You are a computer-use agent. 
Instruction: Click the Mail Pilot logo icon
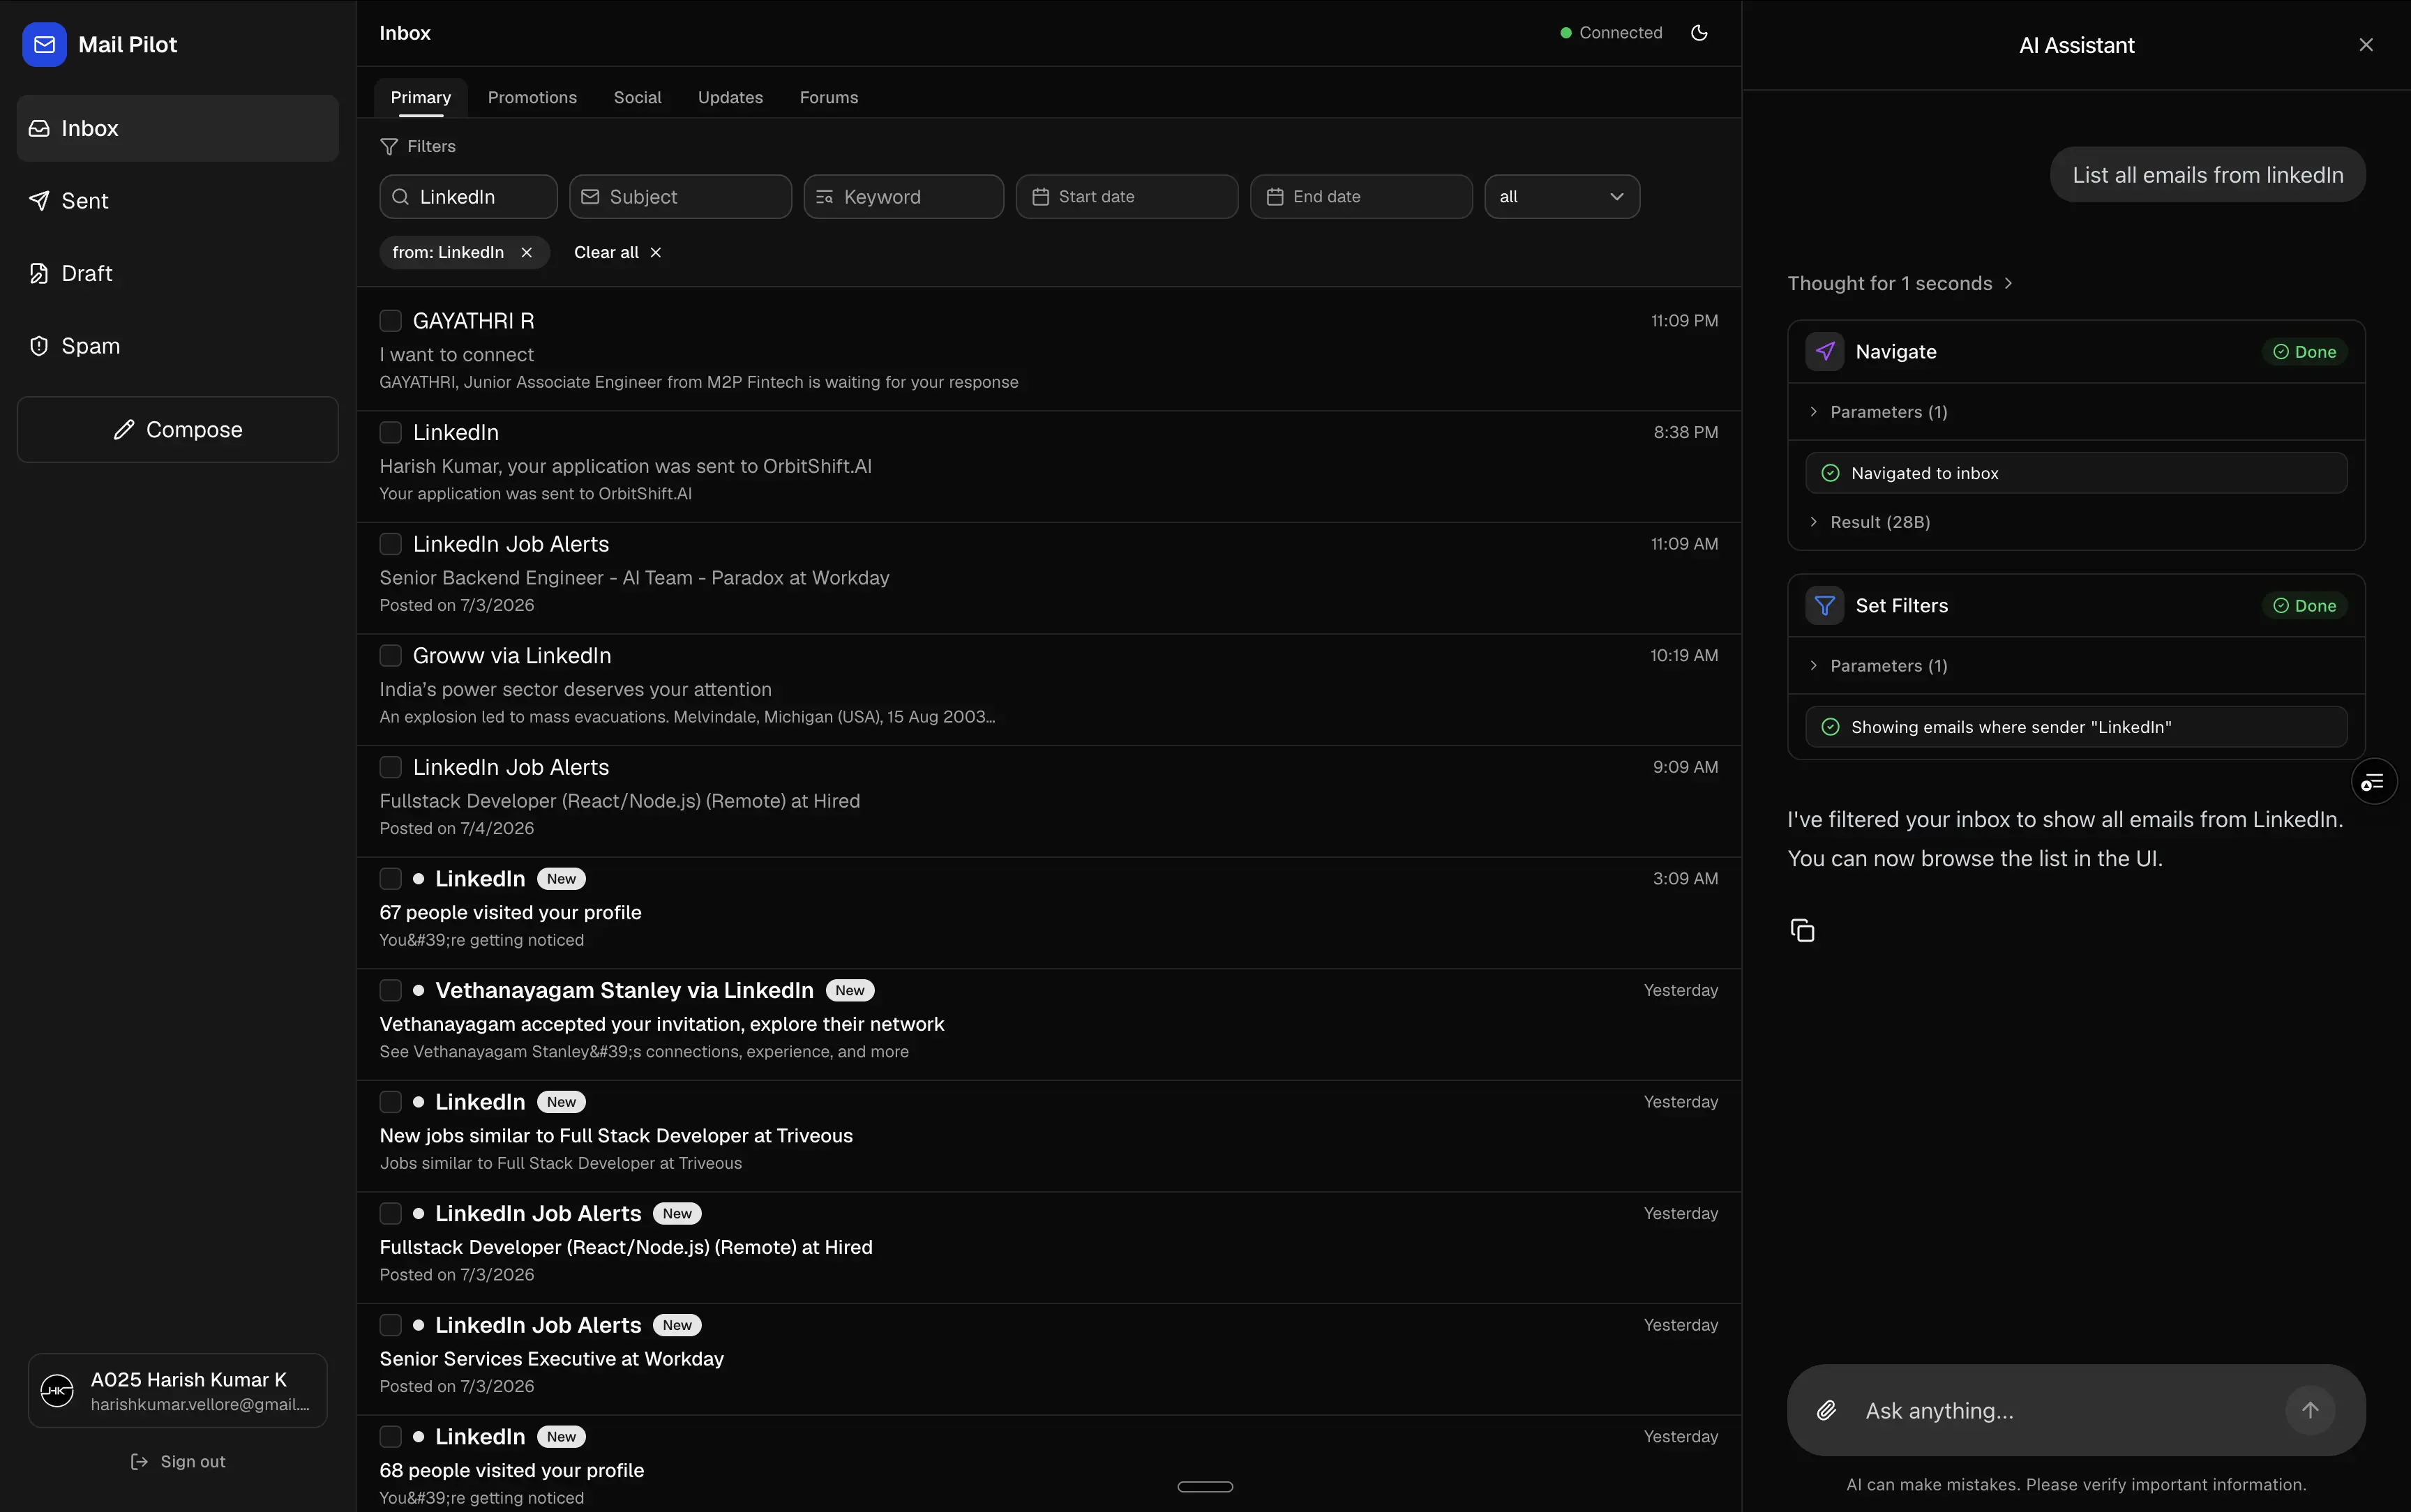[44, 45]
